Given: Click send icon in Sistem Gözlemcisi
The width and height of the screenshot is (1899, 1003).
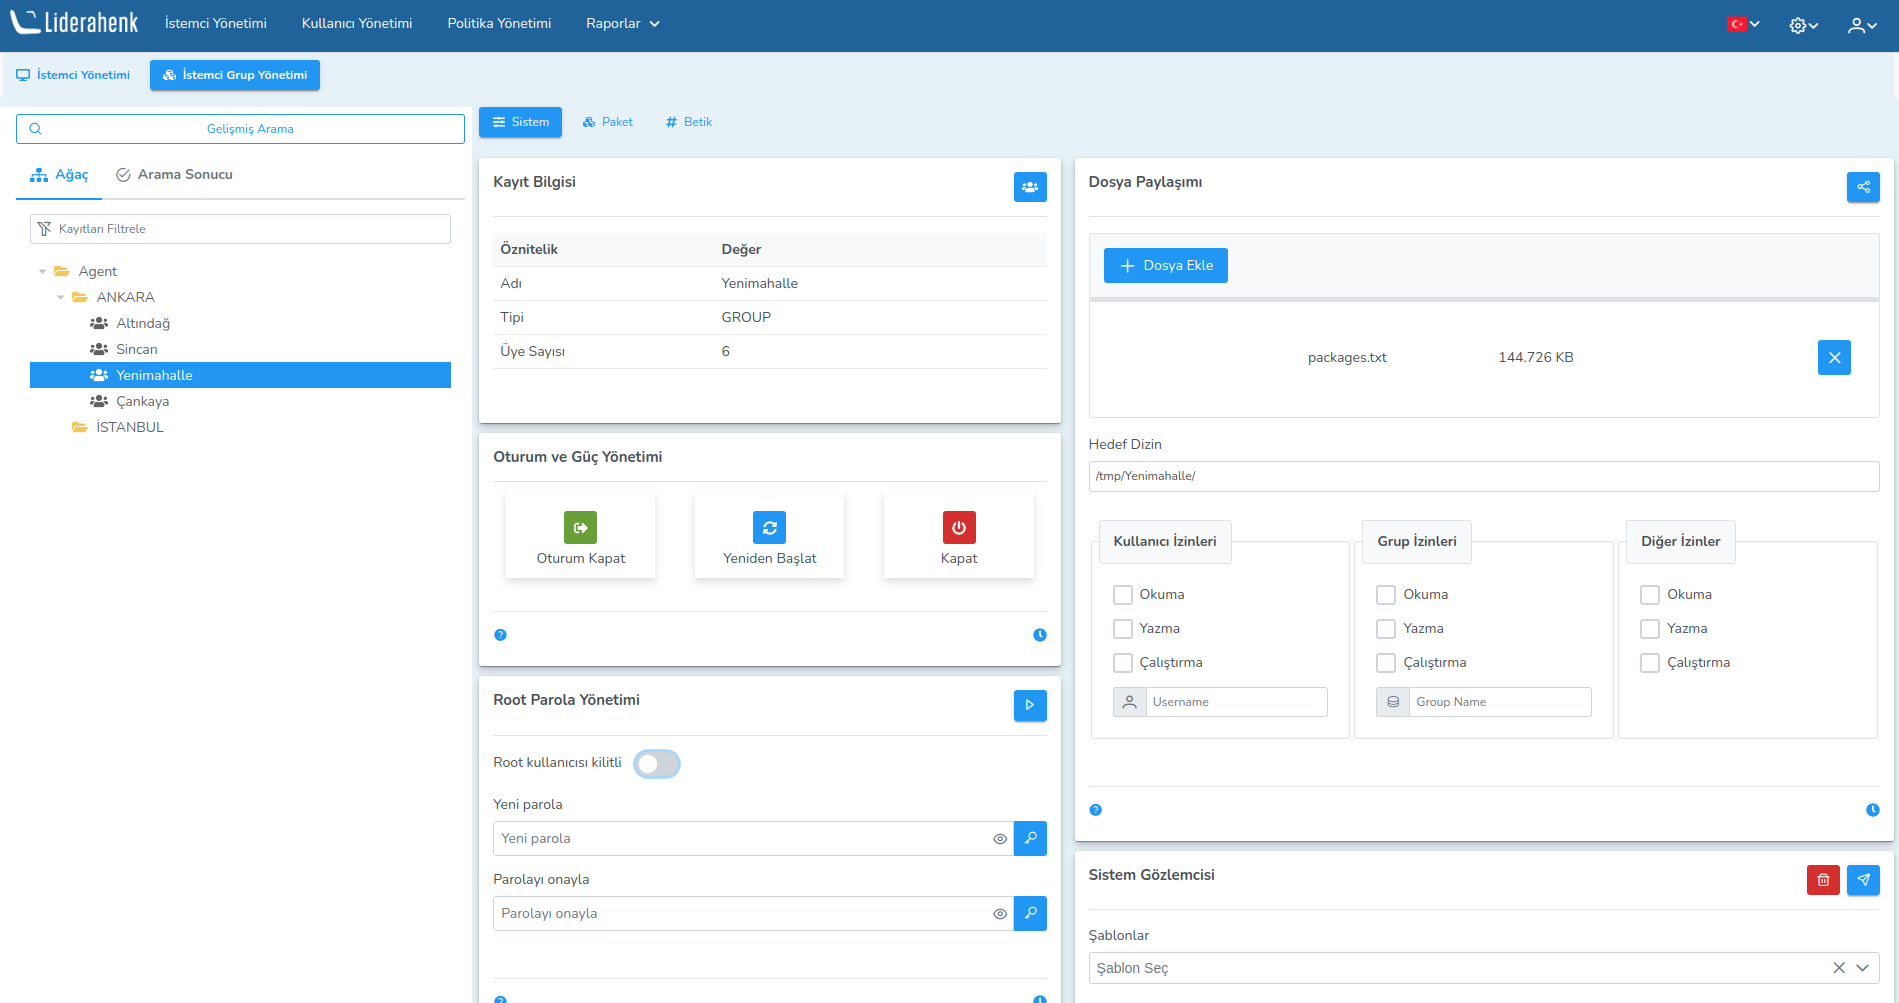Looking at the screenshot, I should (1862, 880).
